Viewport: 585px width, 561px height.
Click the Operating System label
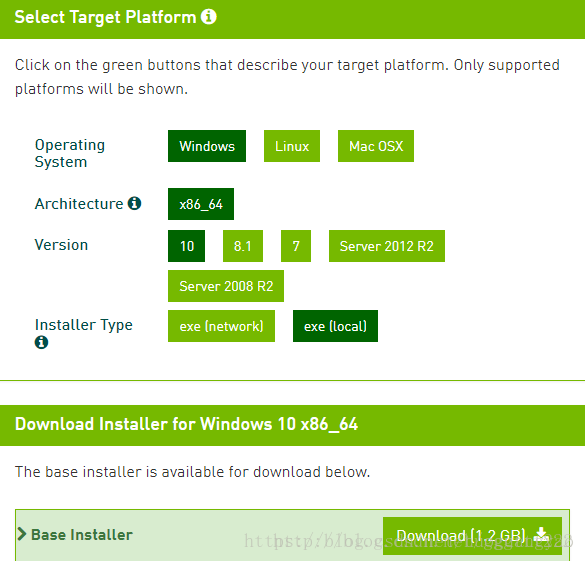[x=70, y=153]
